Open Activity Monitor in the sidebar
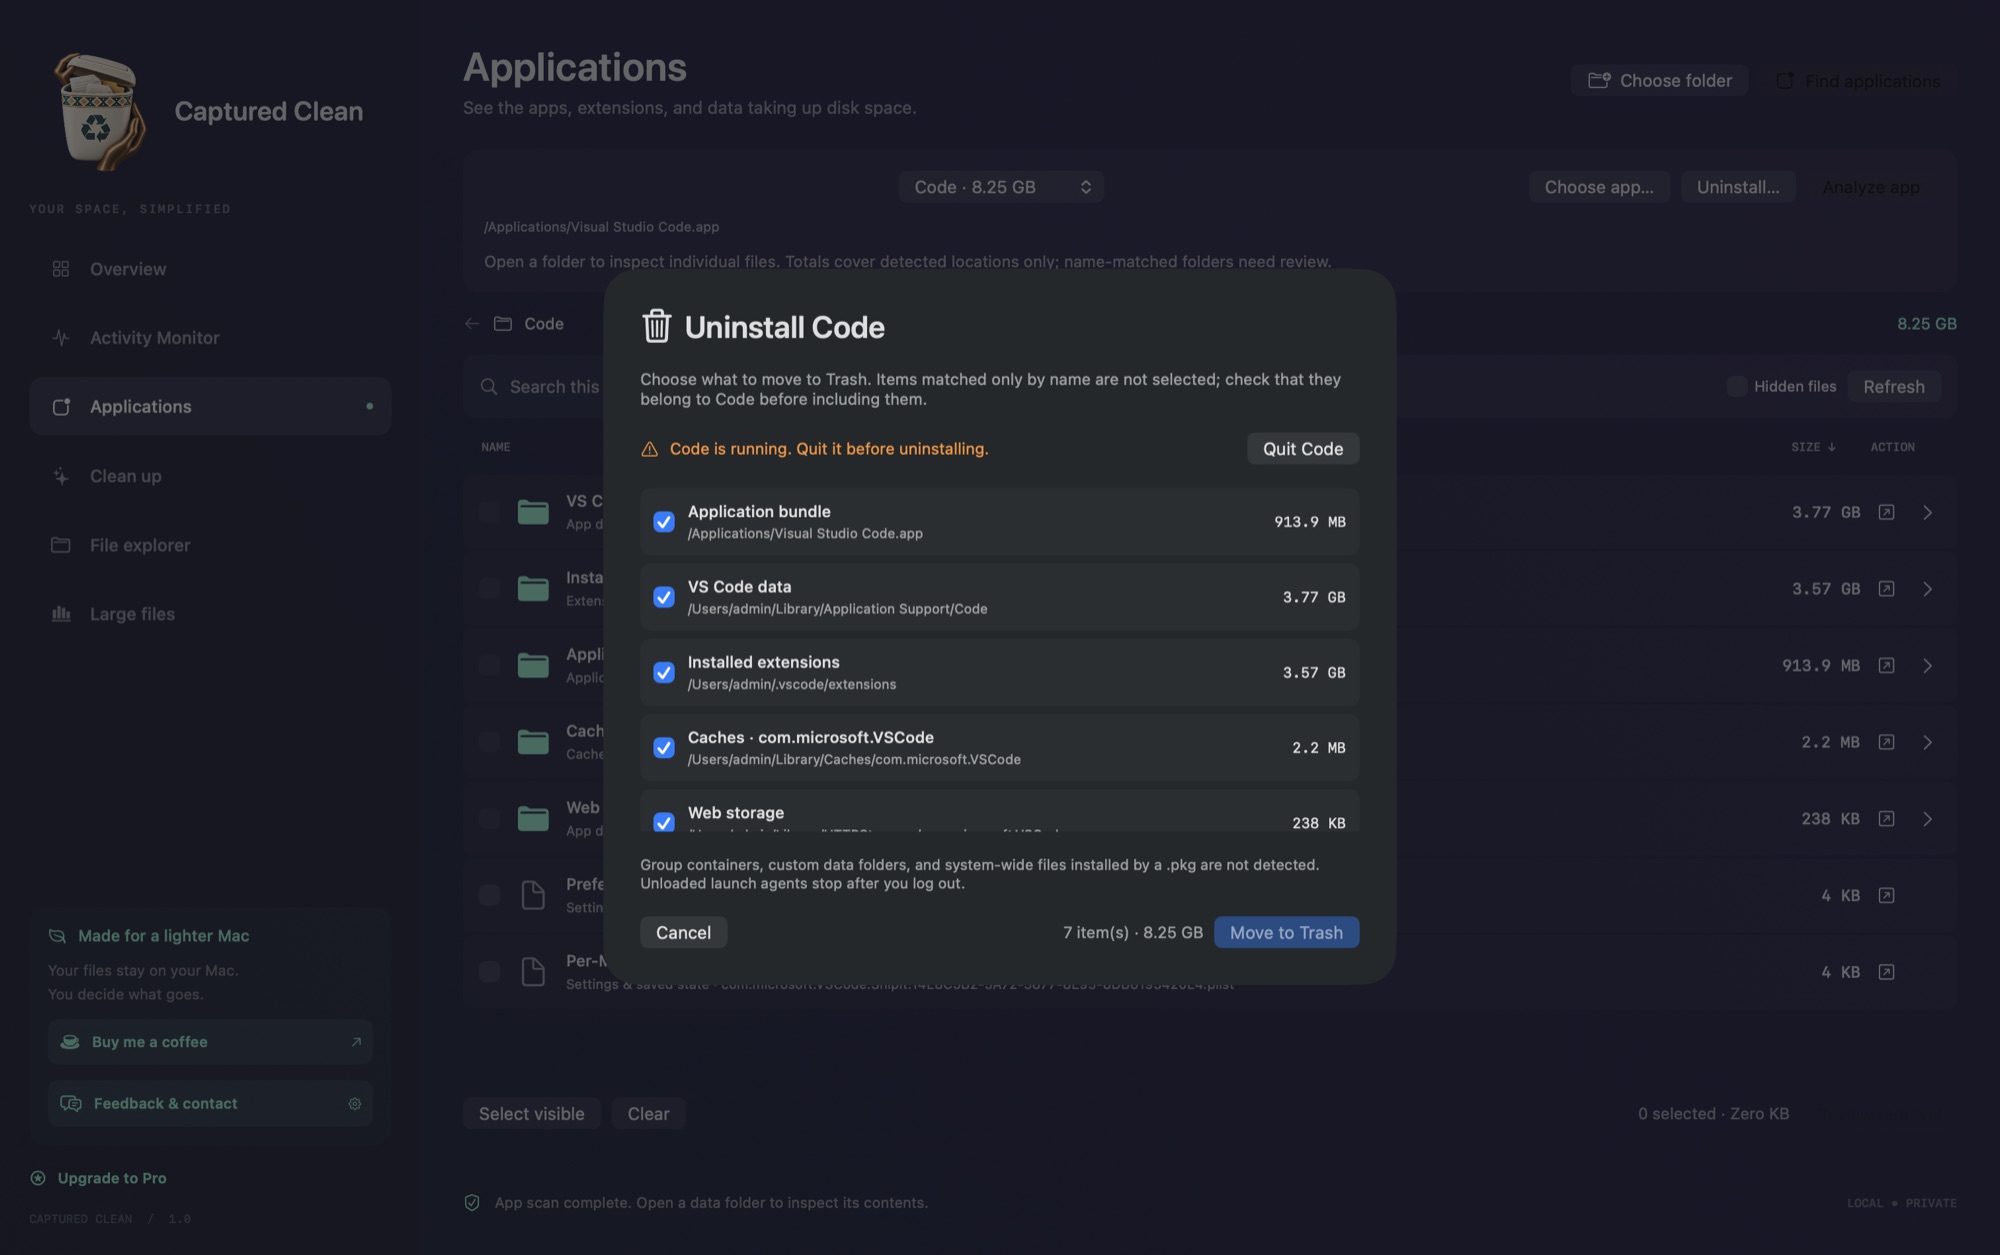The image size is (2000, 1255). coord(210,338)
